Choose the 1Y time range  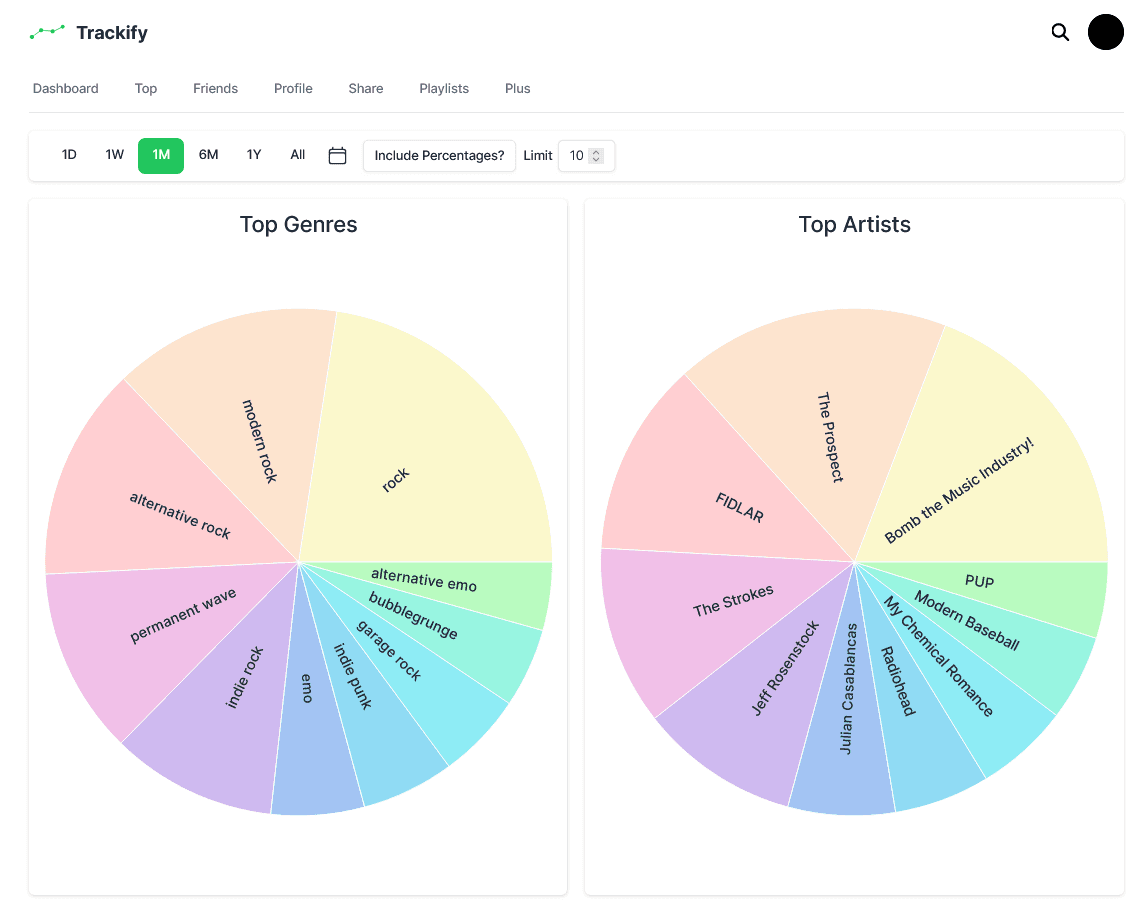click(x=254, y=155)
